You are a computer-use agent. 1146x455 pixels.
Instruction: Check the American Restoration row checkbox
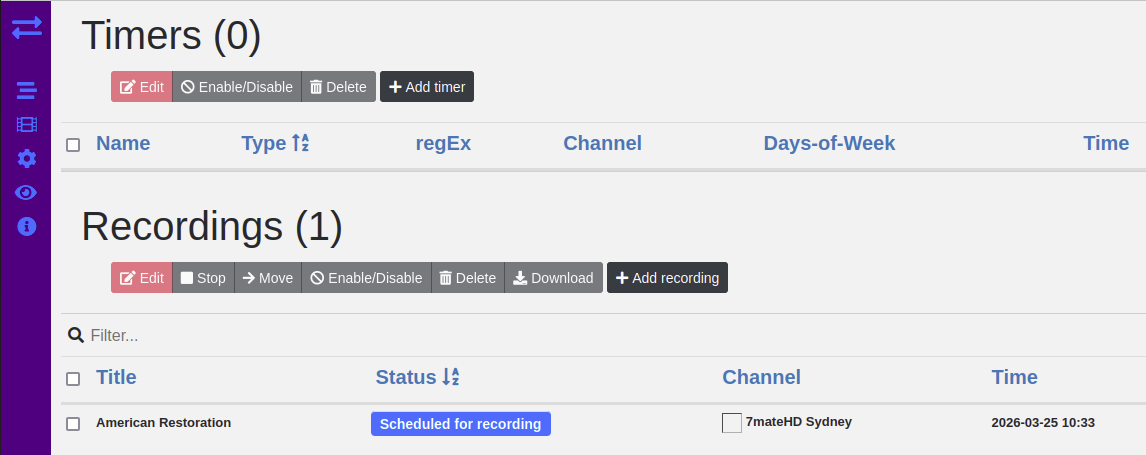pyautogui.click(x=73, y=424)
